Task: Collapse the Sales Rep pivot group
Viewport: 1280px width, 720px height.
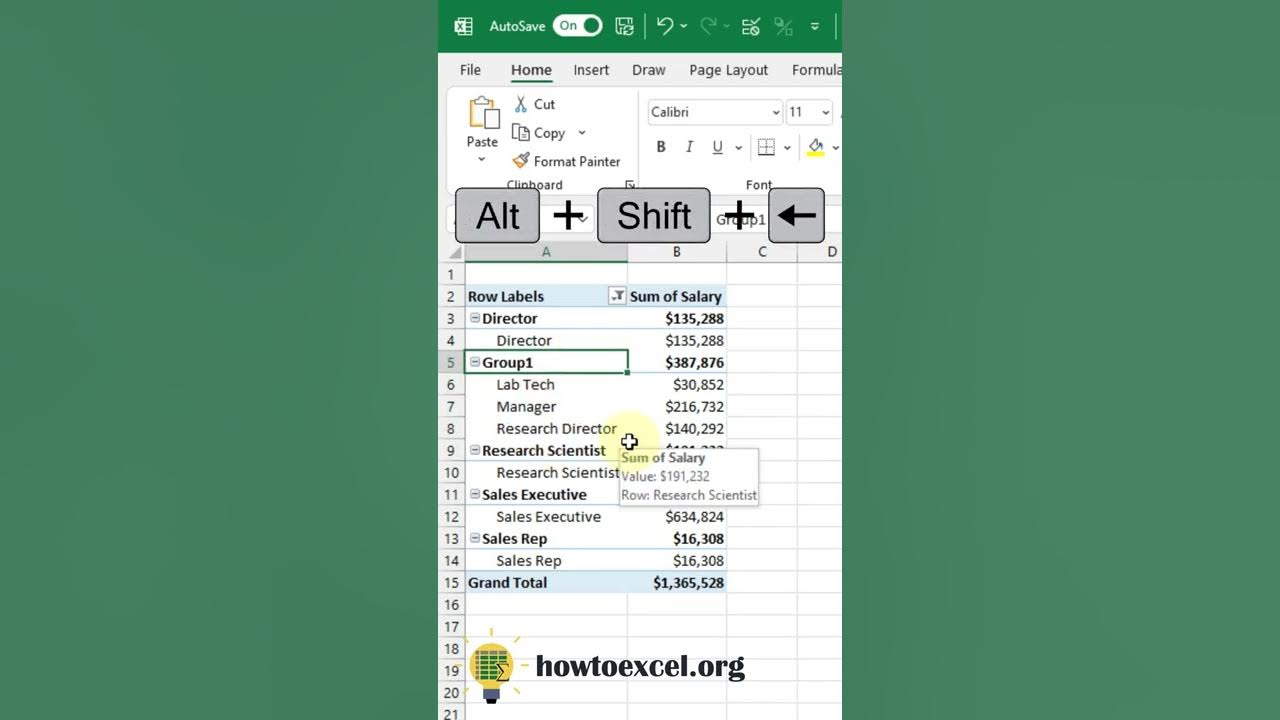Action: point(475,538)
